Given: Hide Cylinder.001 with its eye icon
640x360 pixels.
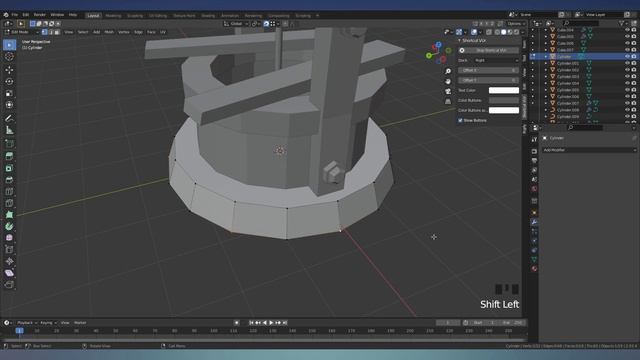Looking at the screenshot, I should [627, 63].
